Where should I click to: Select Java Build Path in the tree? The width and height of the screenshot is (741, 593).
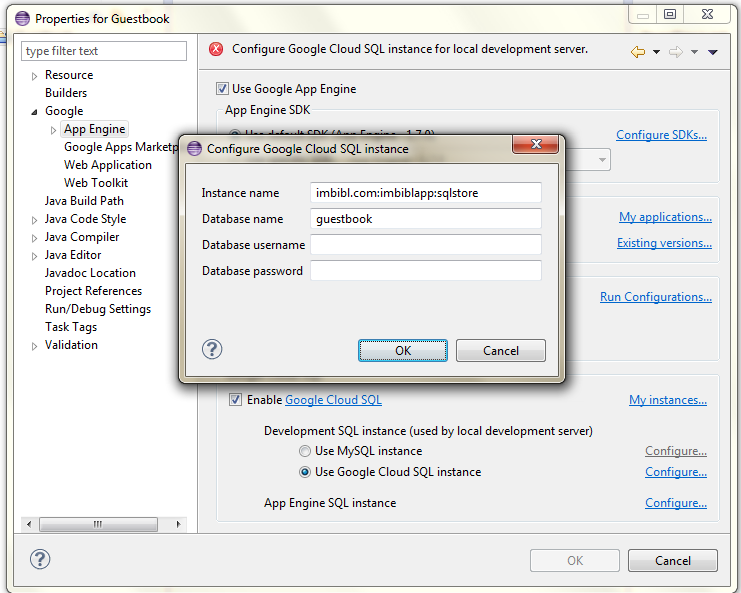pyautogui.click(x=84, y=201)
